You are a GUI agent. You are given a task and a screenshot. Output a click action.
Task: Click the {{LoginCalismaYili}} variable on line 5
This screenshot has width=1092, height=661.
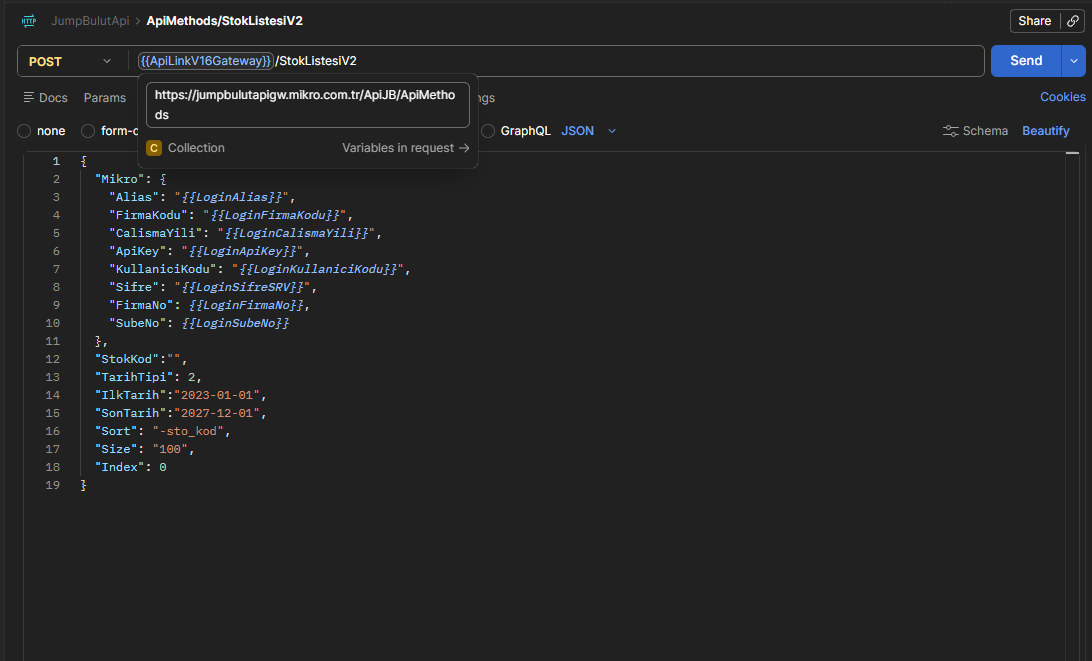tap(297, 233)
